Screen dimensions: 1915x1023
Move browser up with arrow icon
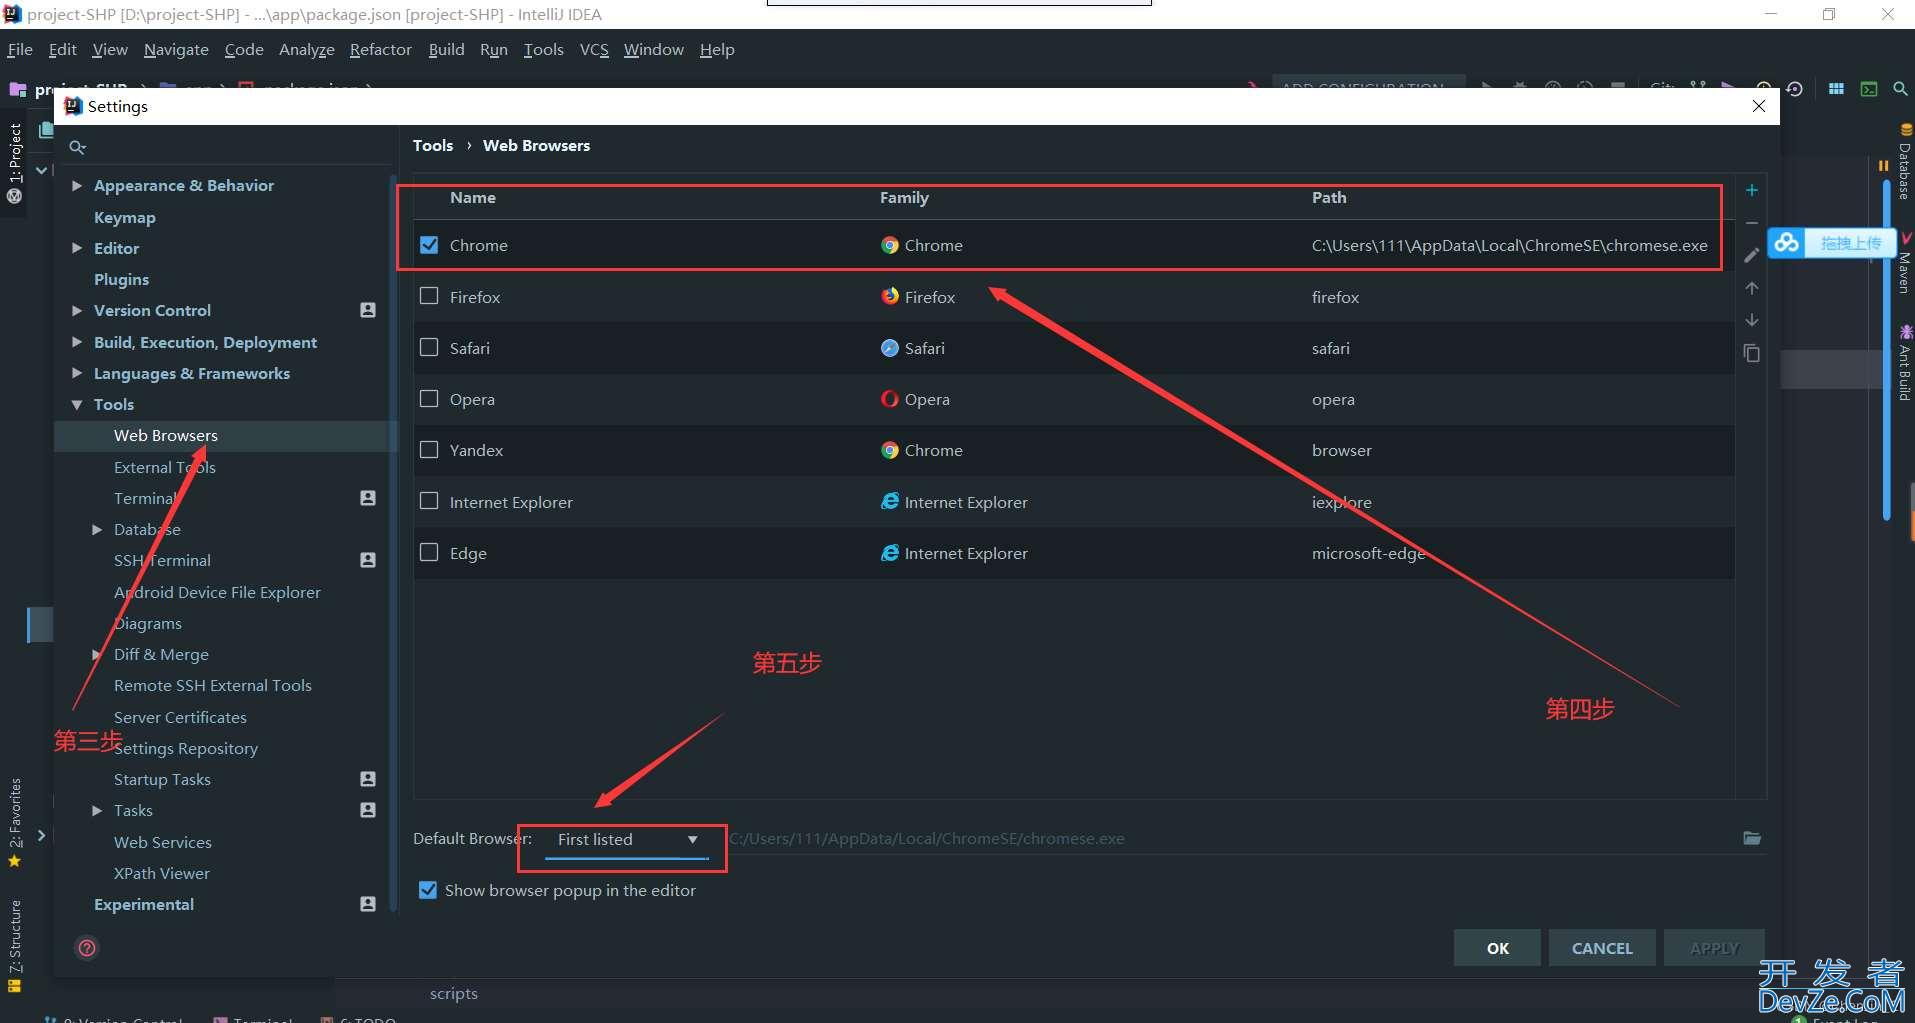tap(1751, 288)
